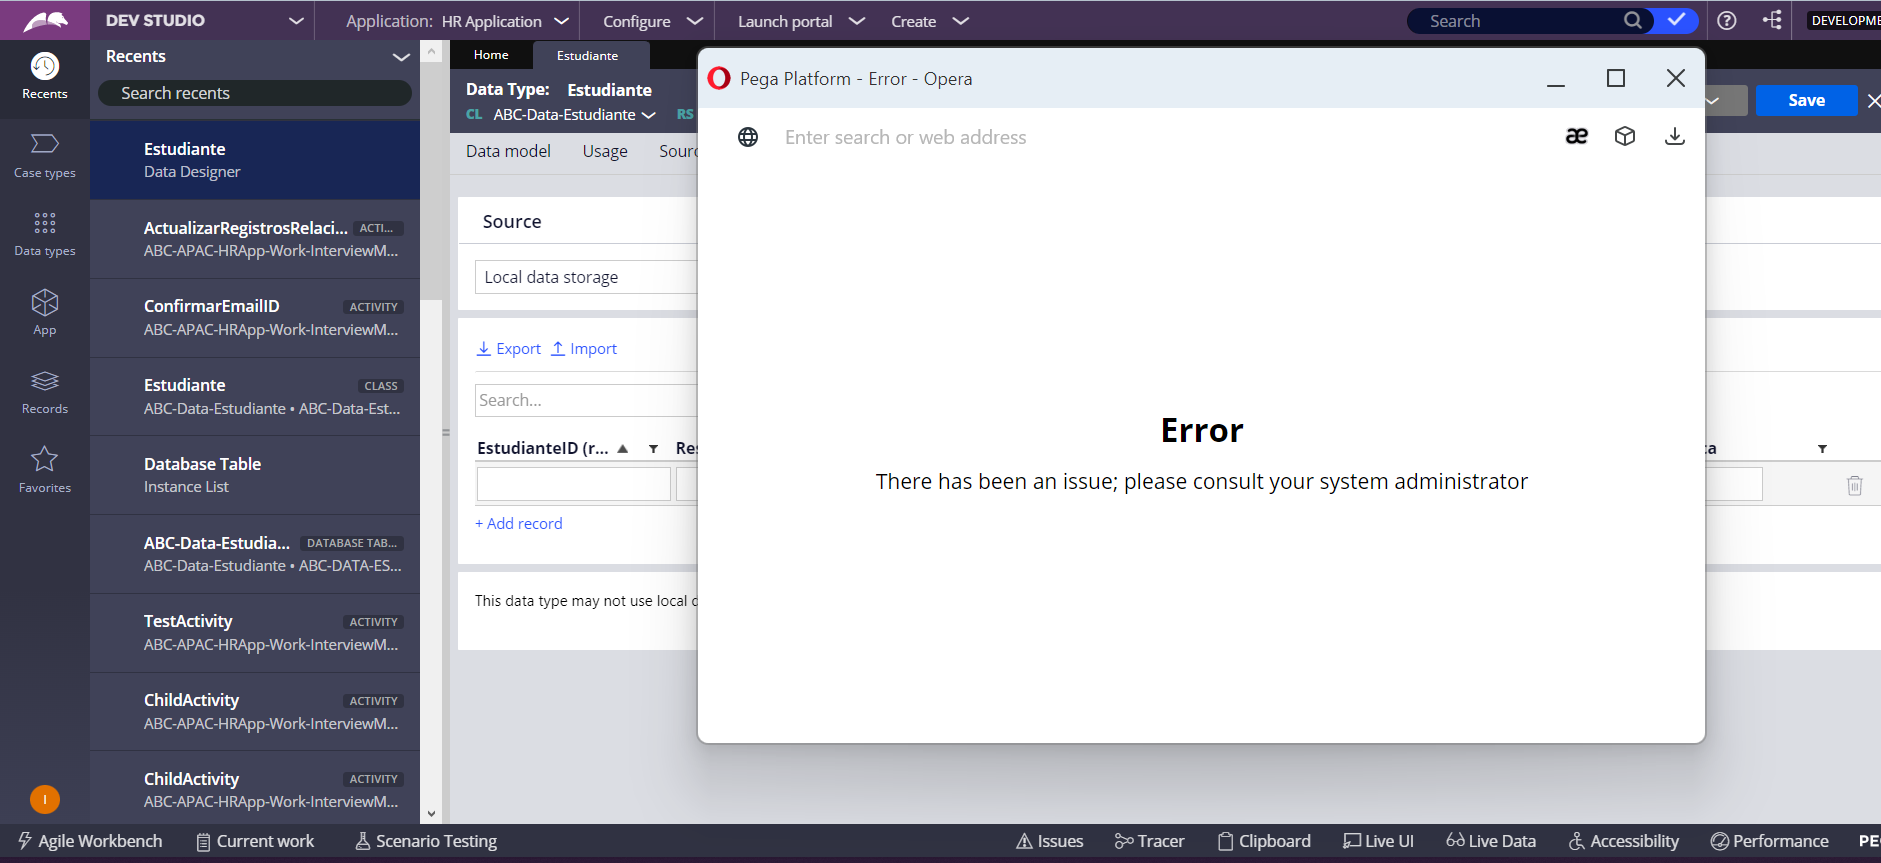Open Performance tool in footer
Viewport: 1881px width, 863px height.
[x=1770, y=841]
